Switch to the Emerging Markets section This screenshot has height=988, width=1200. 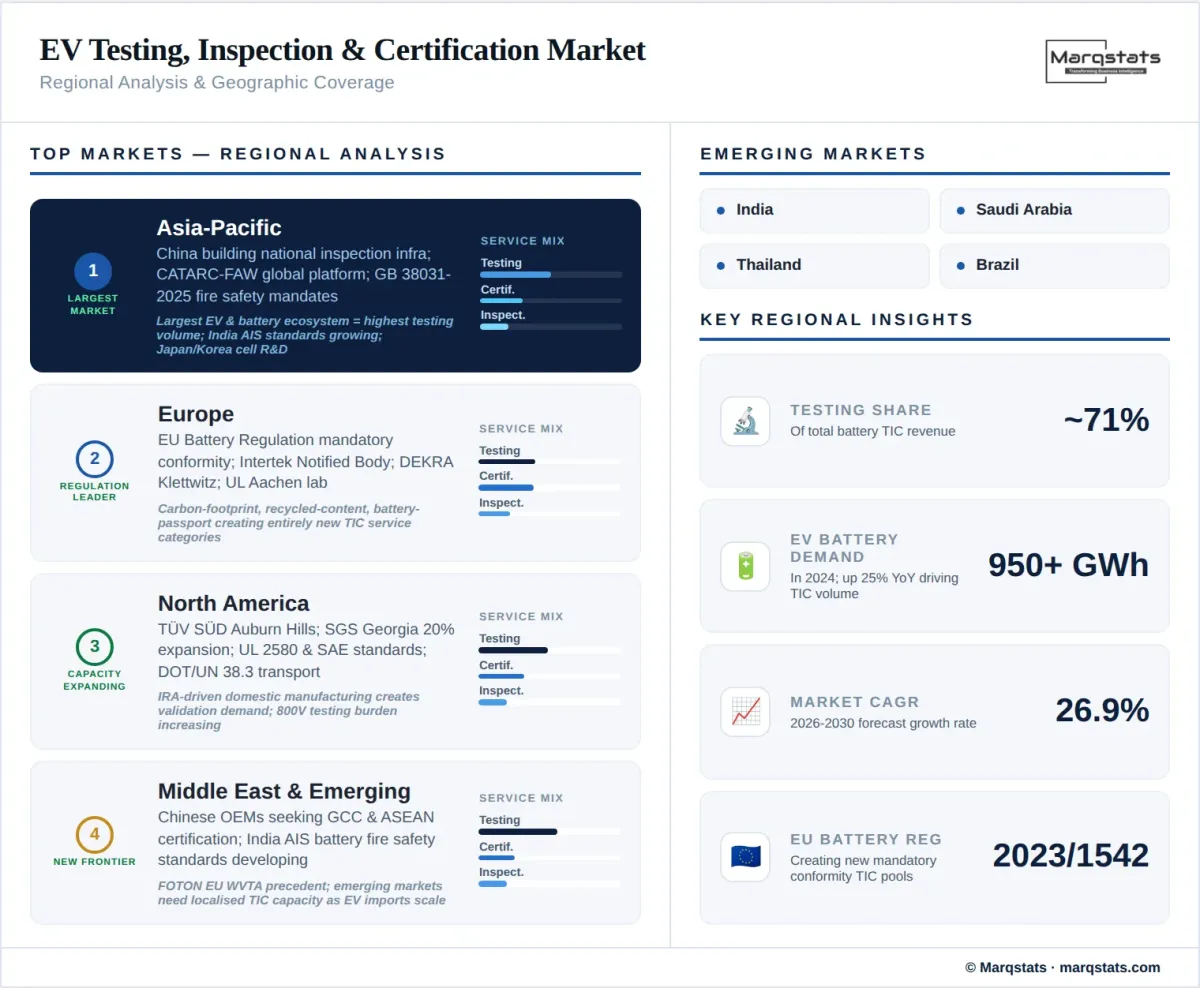812,154
